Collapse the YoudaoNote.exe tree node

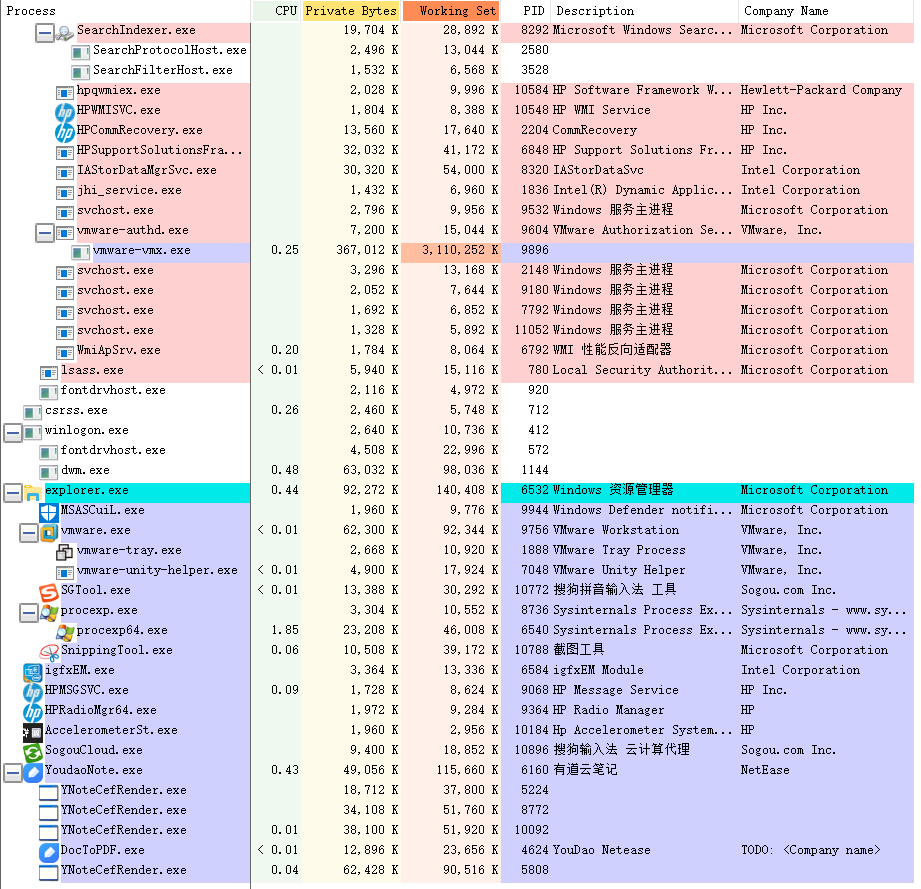coord(13,773)
